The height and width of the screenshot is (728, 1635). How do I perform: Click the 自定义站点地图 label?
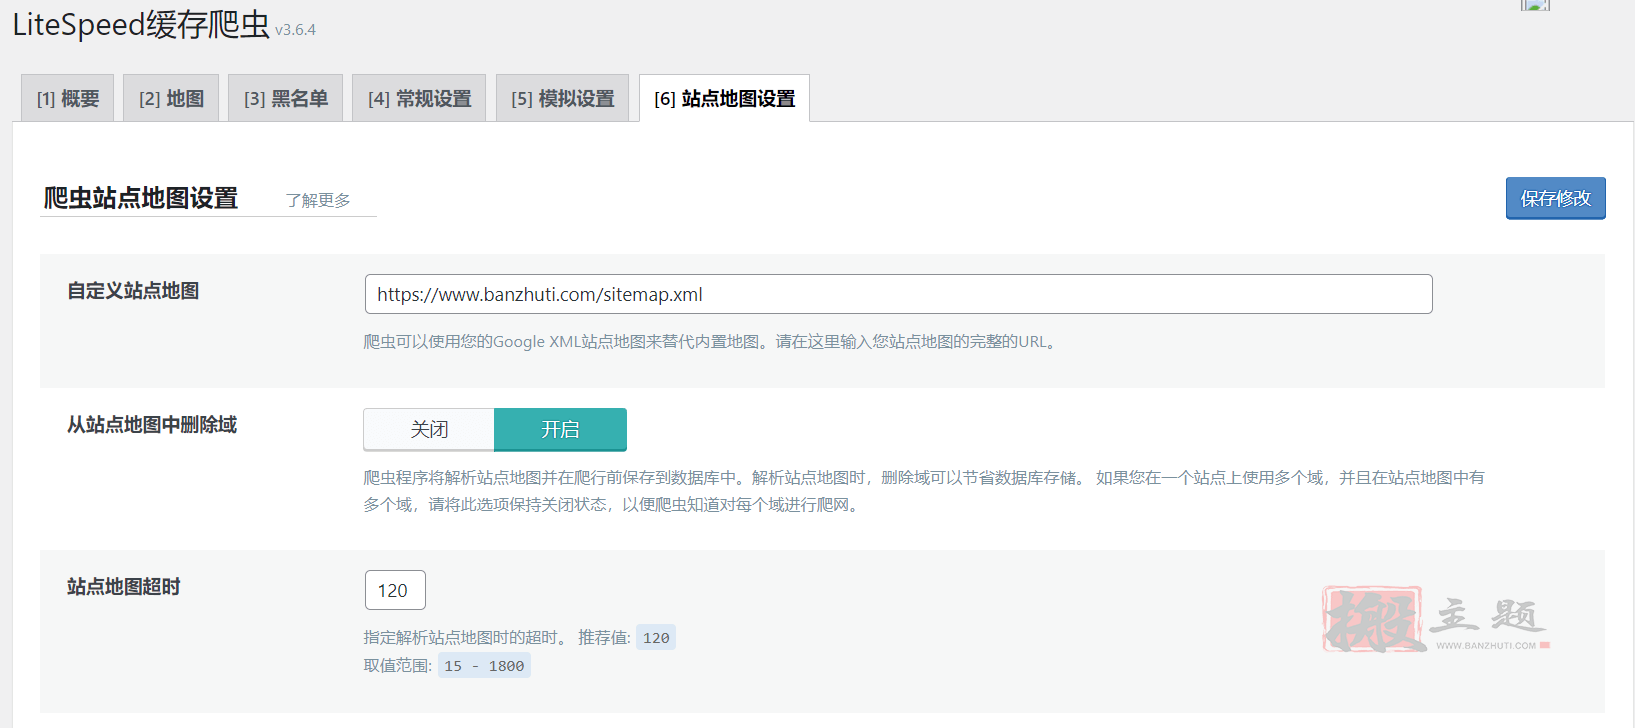pyautogui.click(x=133, y=291)
